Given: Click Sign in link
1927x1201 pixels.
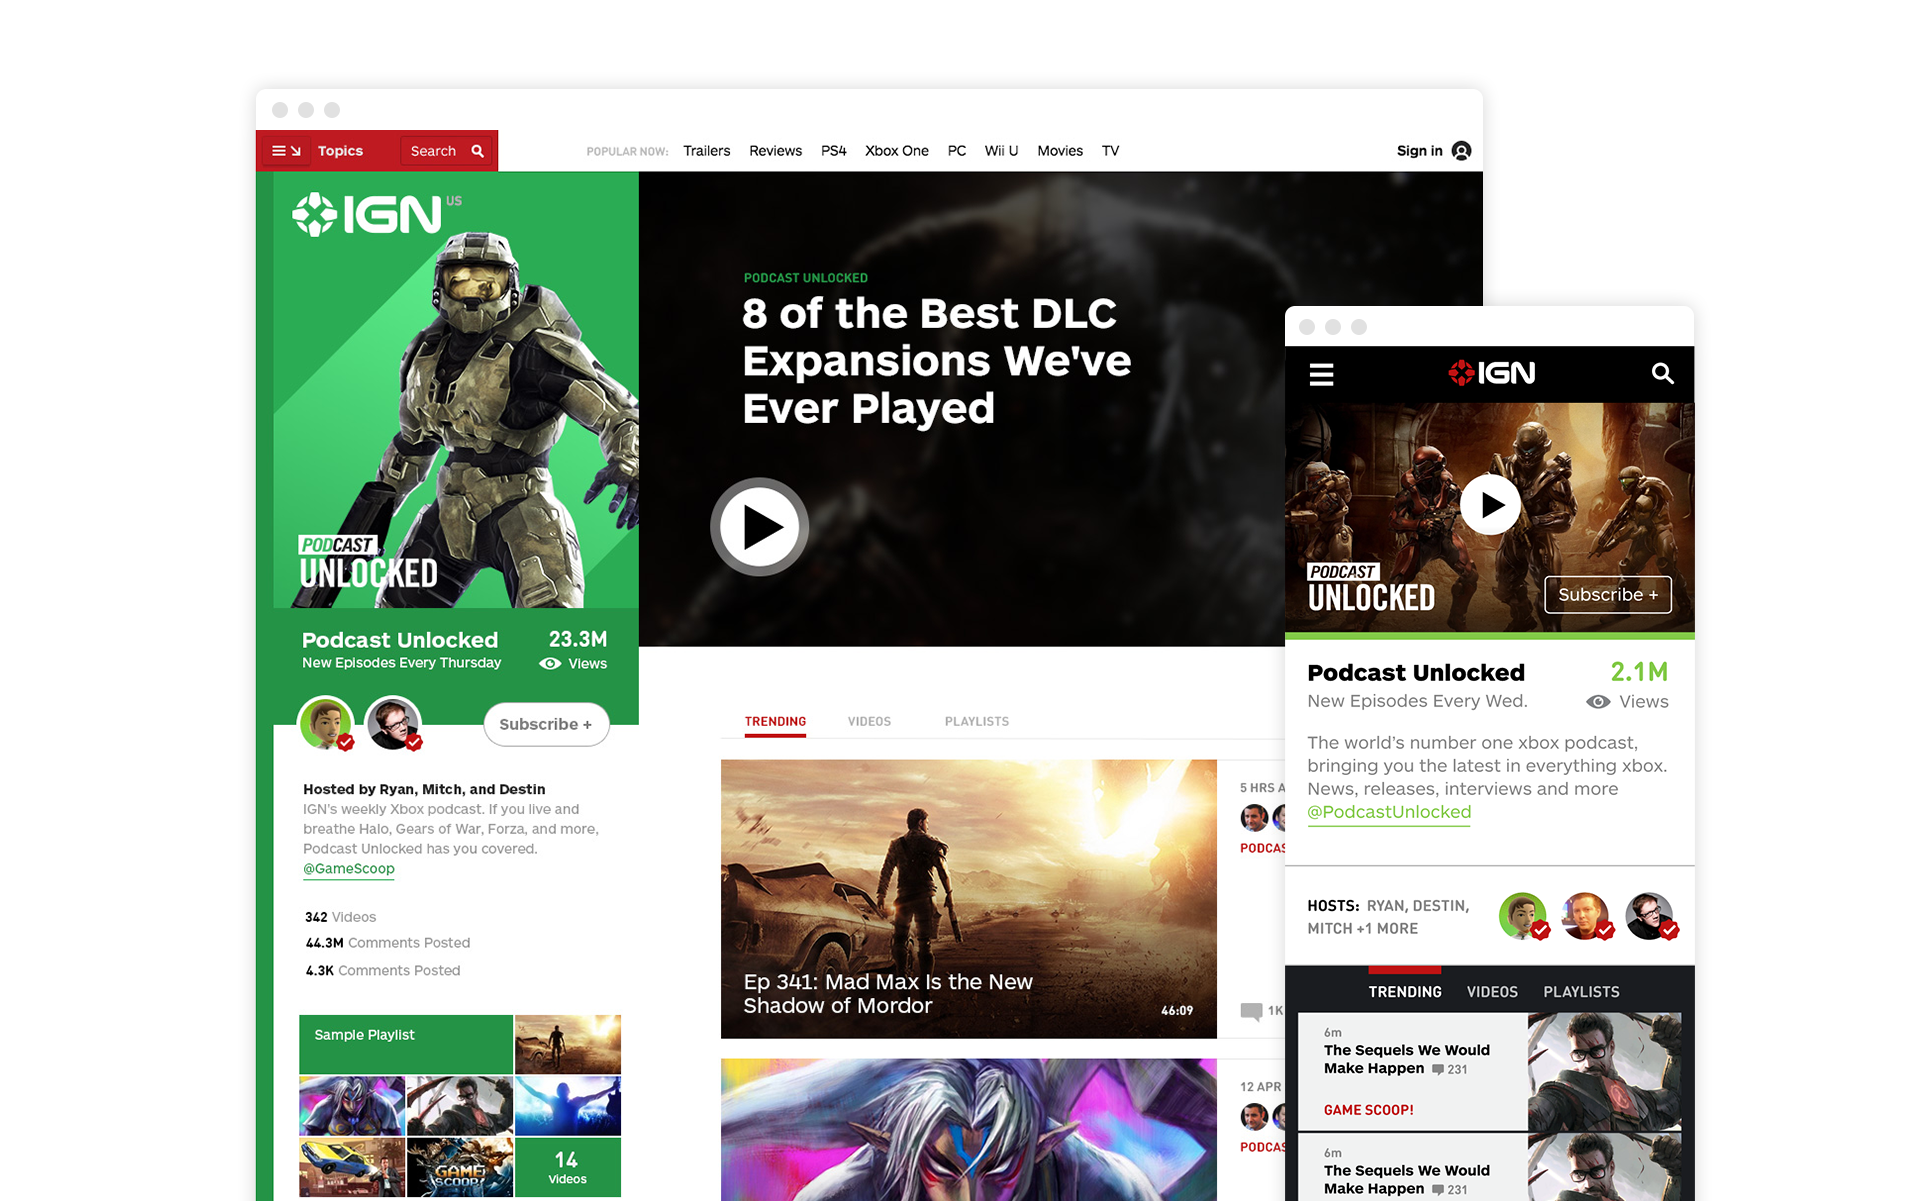Looking at the screenshot, I should pyautogui.click(x=1419, y=151).
